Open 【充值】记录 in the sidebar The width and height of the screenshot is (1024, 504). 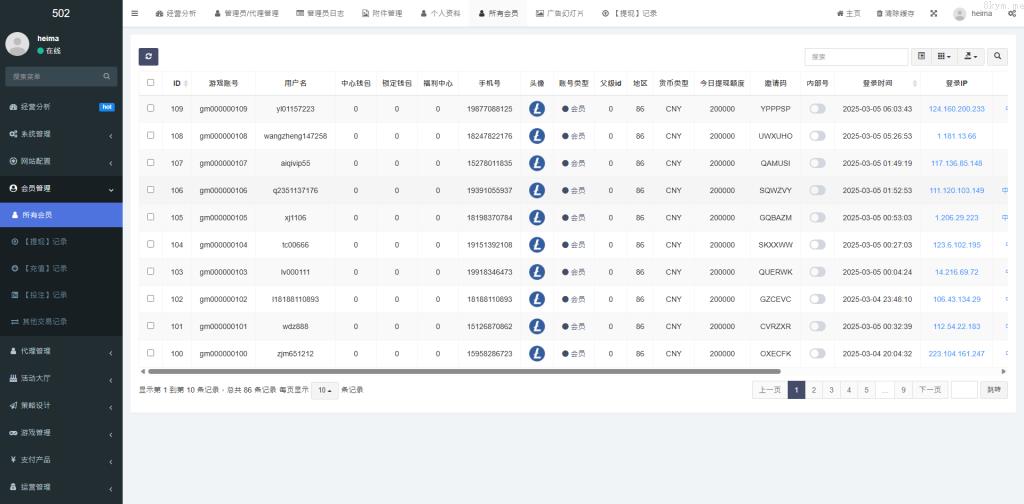tap(45, 268)
